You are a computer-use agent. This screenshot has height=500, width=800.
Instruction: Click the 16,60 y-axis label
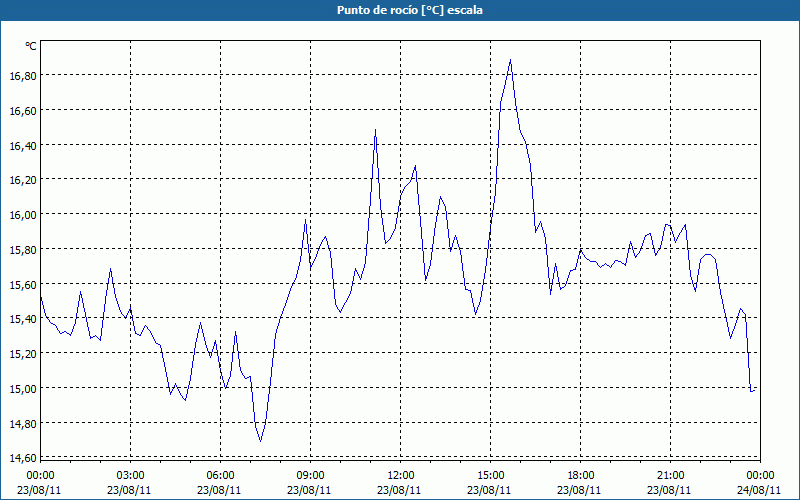(x=23, y=111)
